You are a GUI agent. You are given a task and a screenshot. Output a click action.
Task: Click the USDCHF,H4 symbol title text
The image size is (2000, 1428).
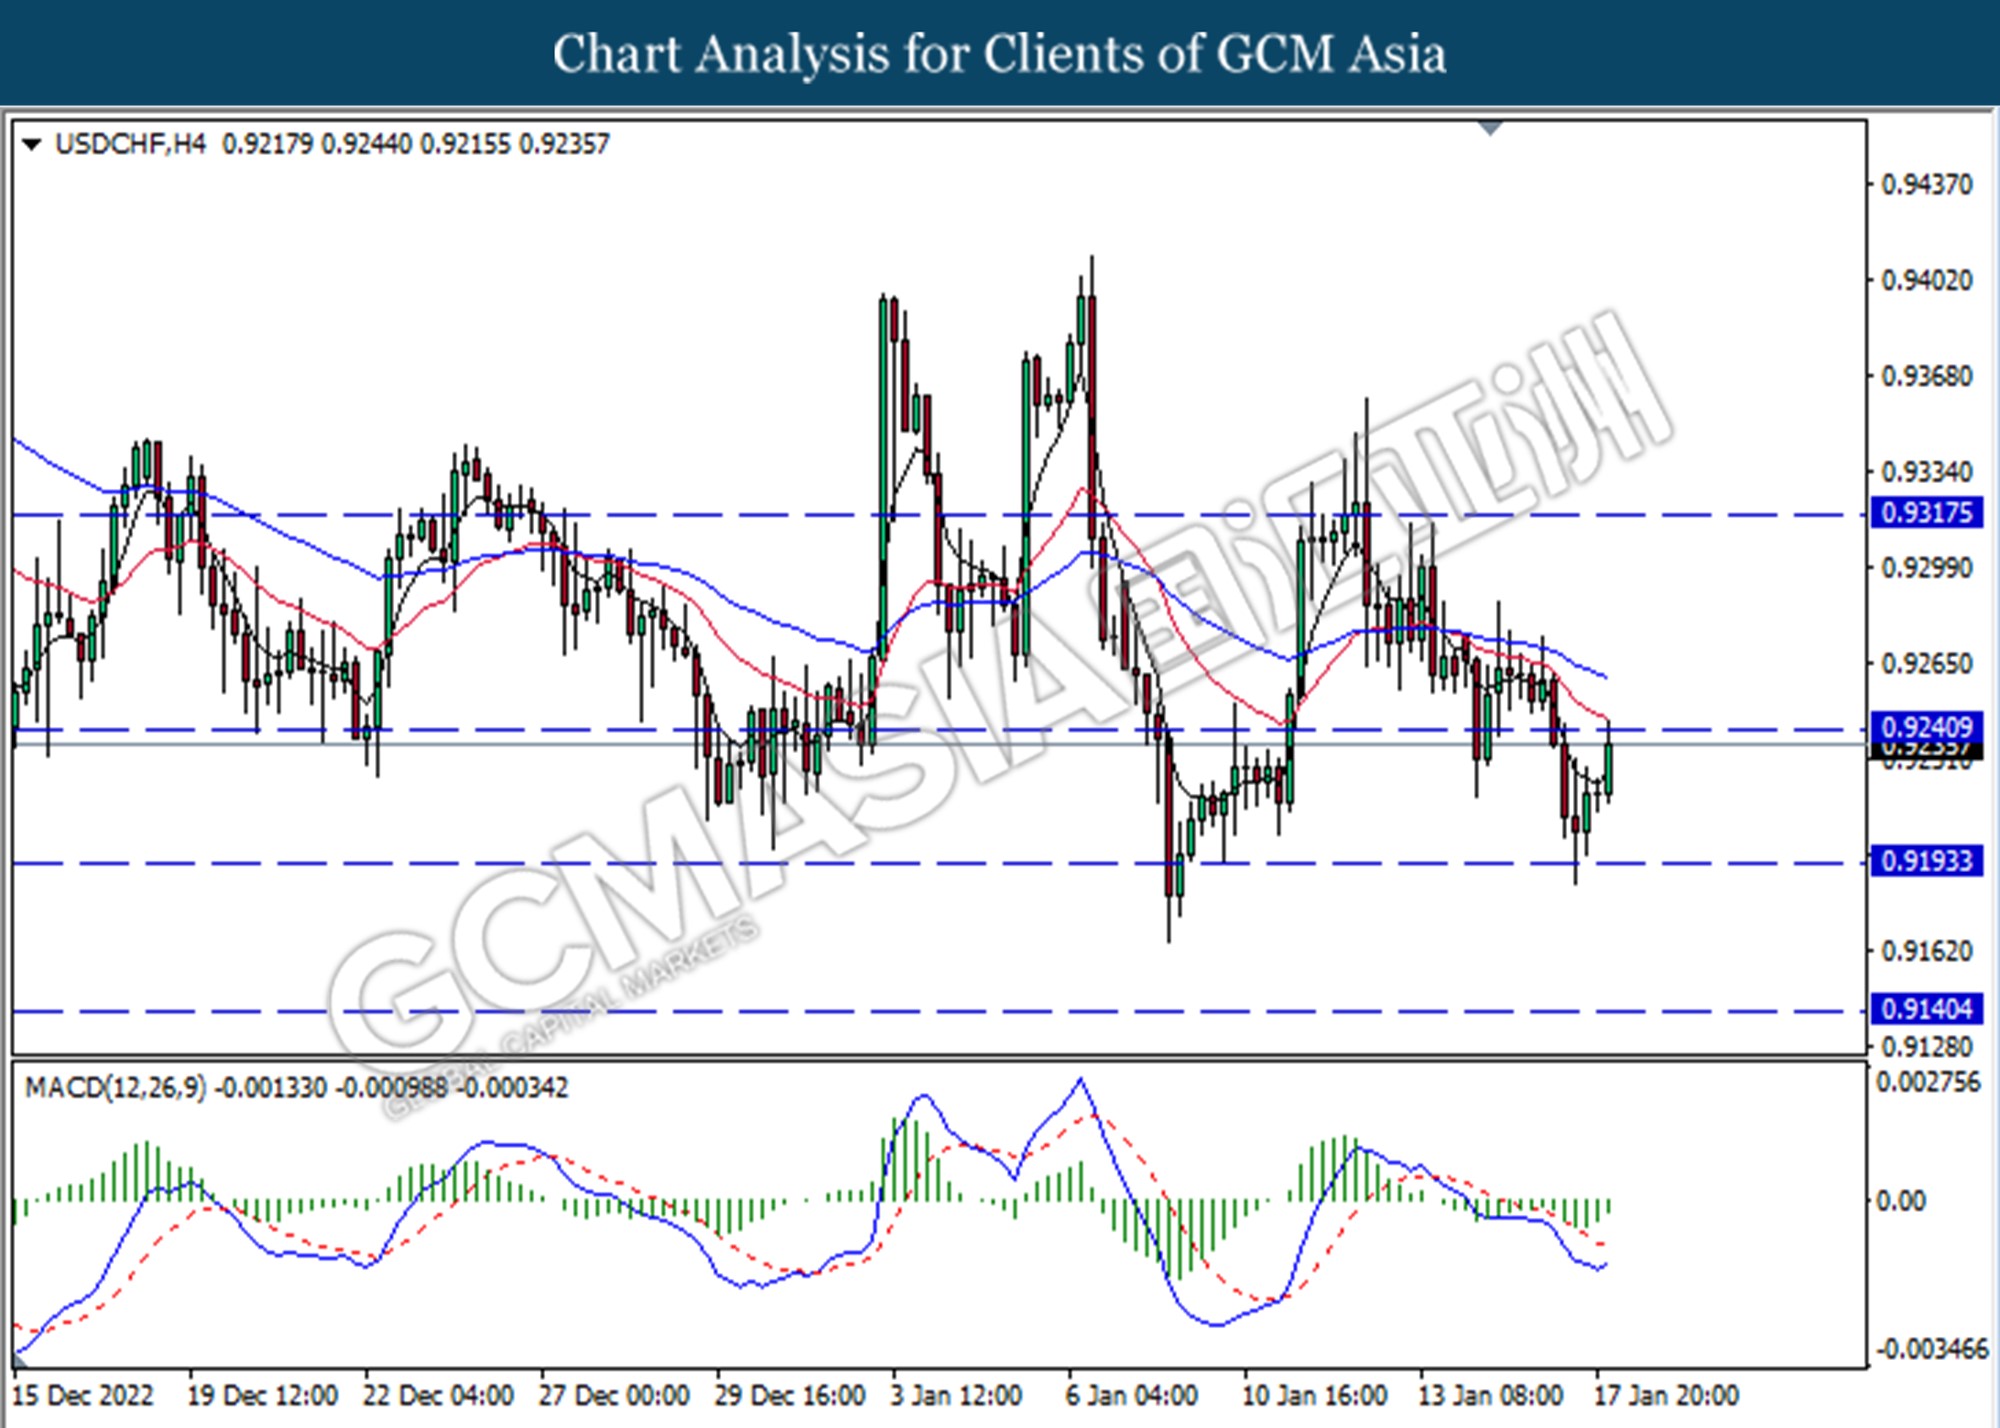point(130,144)
